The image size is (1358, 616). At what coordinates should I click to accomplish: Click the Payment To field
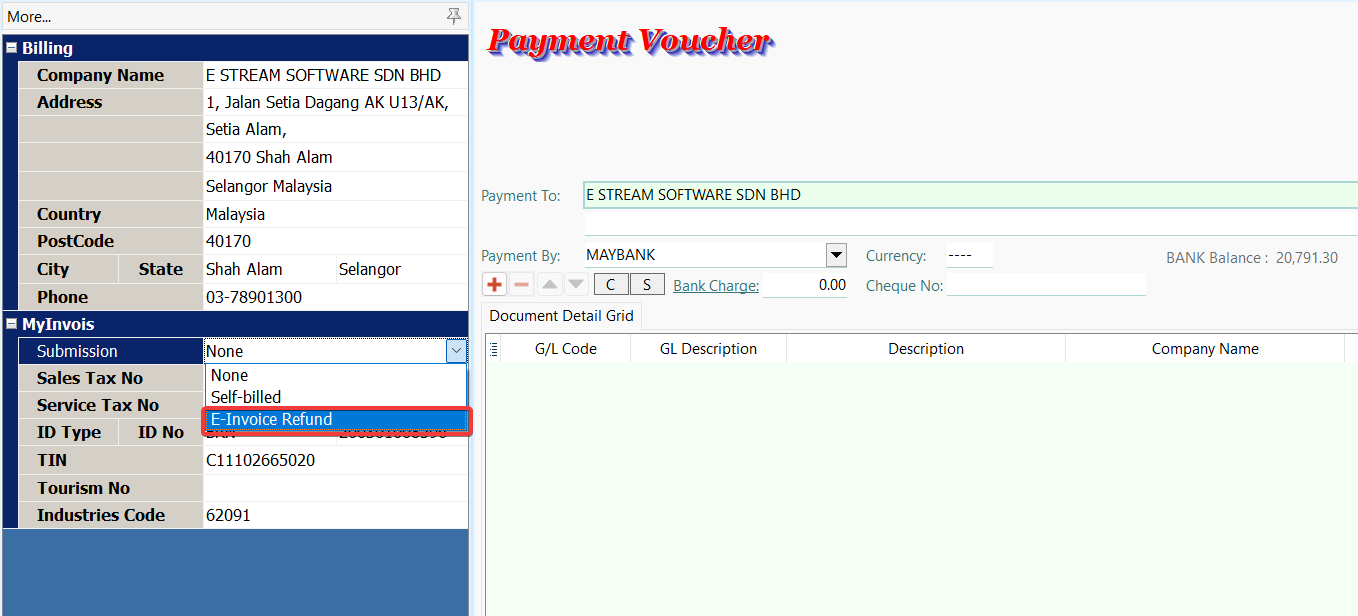pyautogui.click(x=968, y=196)
